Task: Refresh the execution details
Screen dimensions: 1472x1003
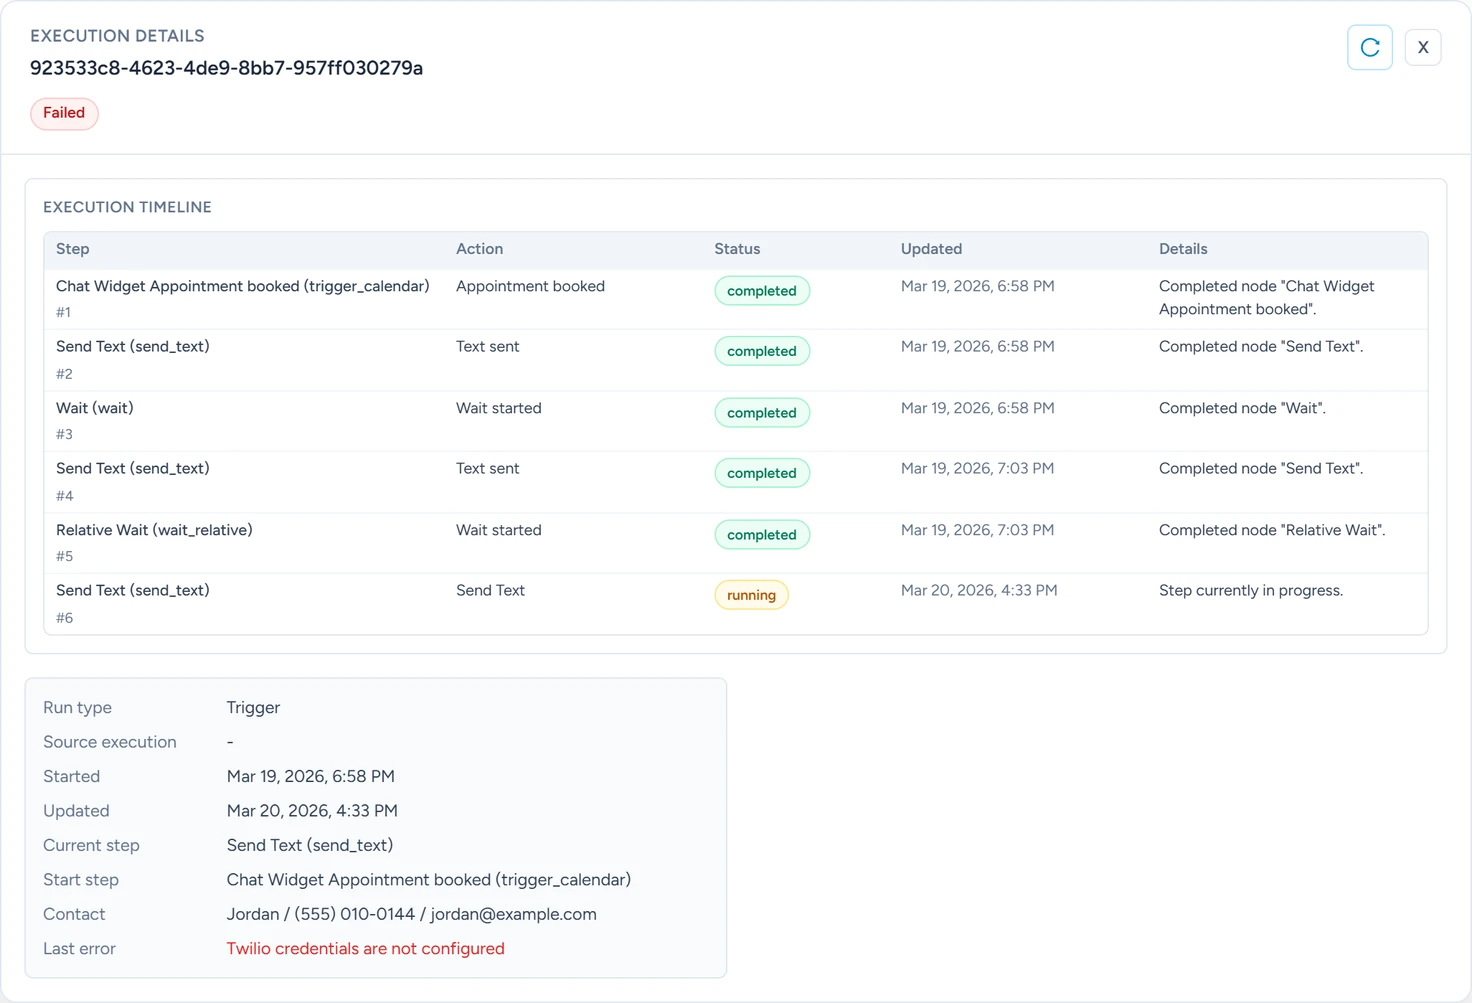Action: tap(1370, 47)
